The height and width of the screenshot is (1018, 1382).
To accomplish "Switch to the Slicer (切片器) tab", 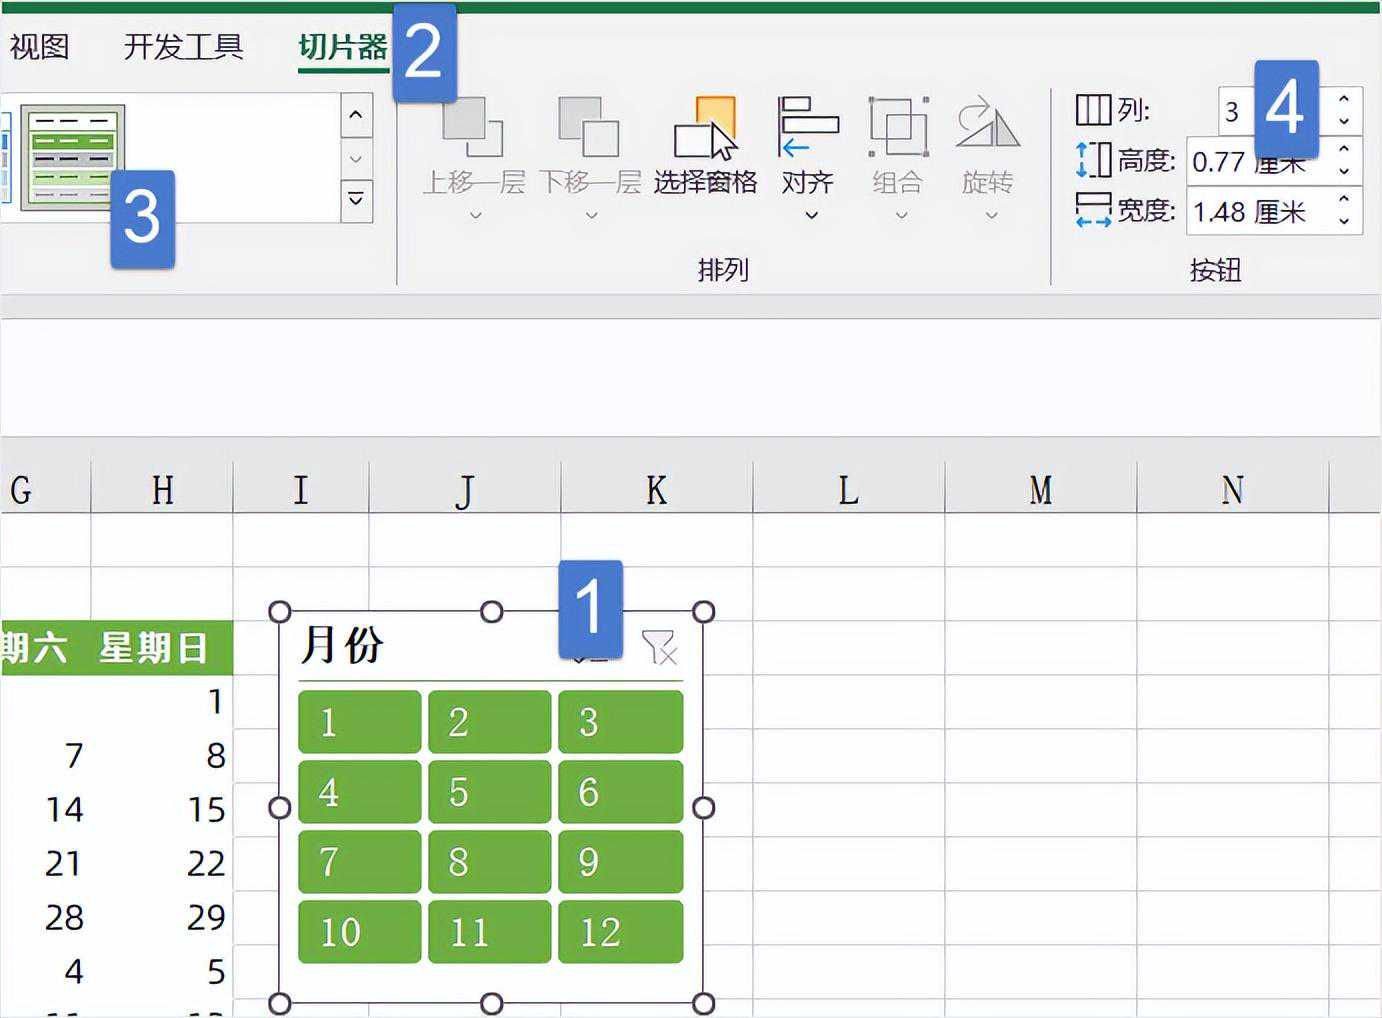I will coord(343,46).
